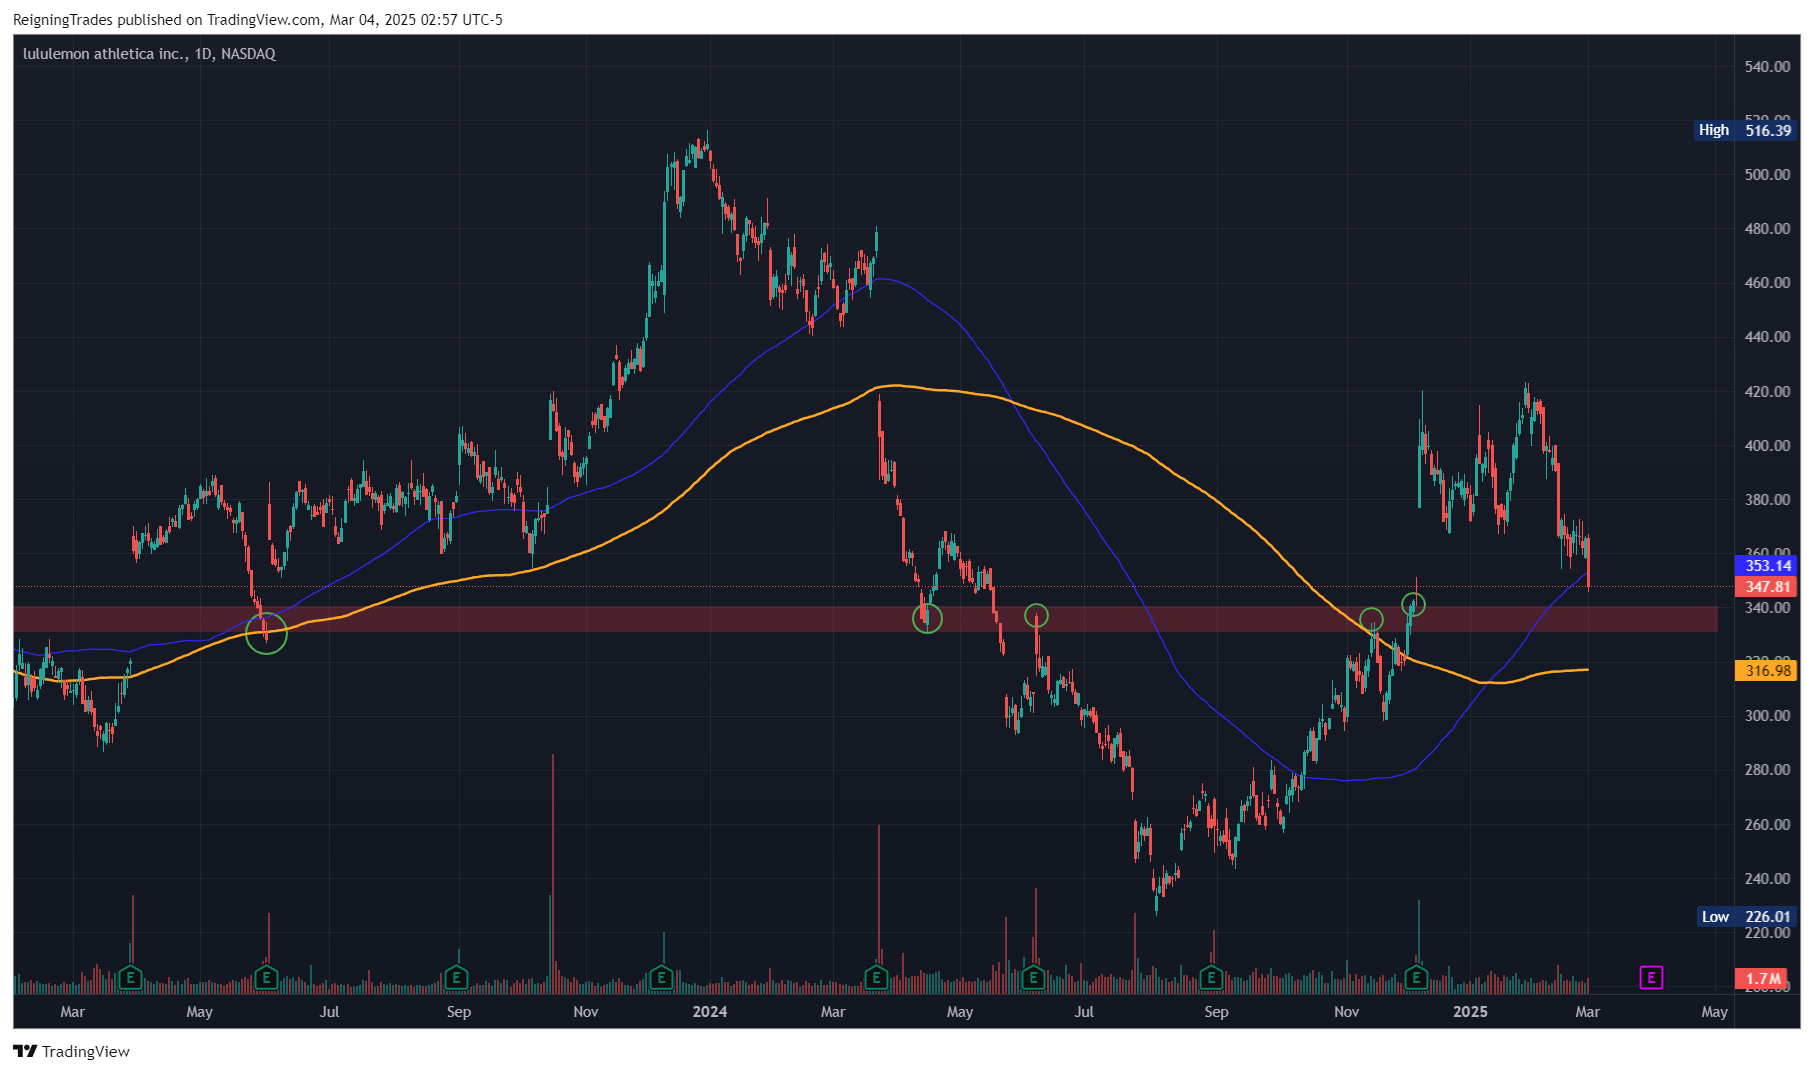This screenshot has height=1073, width=1814.
Task: Click the TradingView logo icon
Action: click(x=25, y=1051)
